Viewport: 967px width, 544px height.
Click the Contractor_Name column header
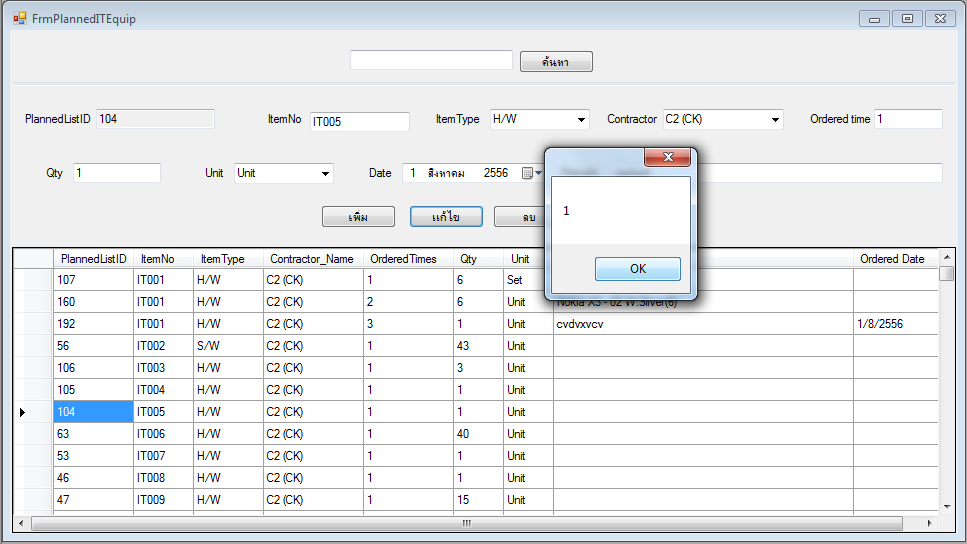[x=312, y=259]
